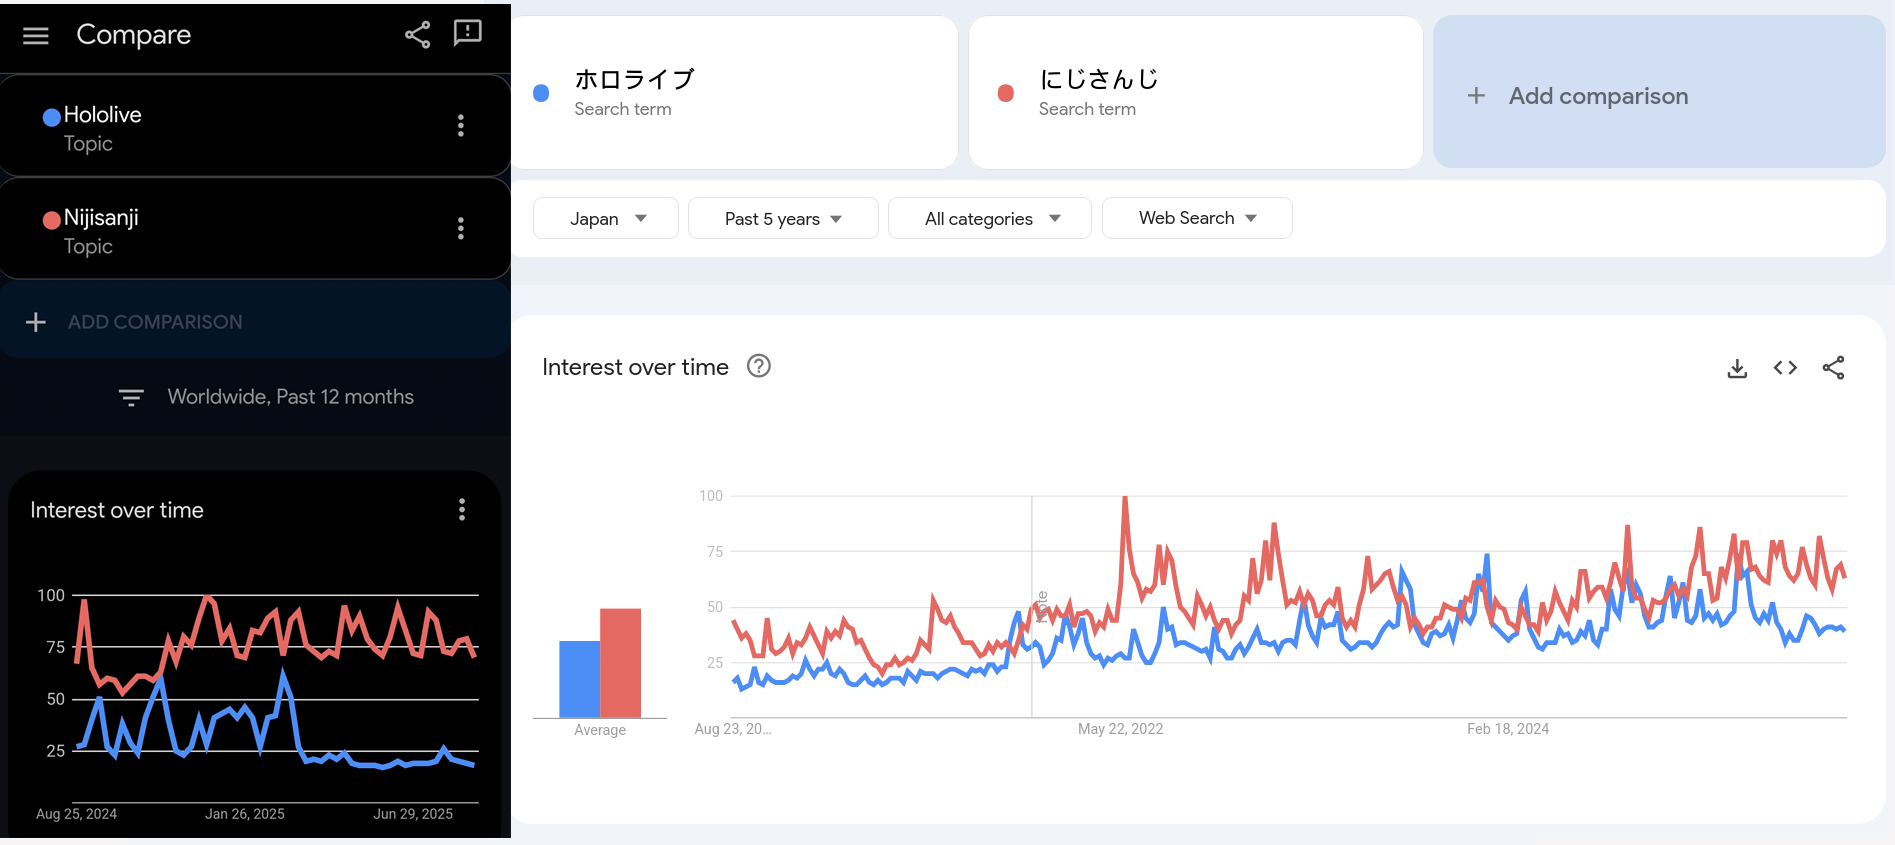
Task: Open the feedback icon in Compare header
Action: [468, 34]
